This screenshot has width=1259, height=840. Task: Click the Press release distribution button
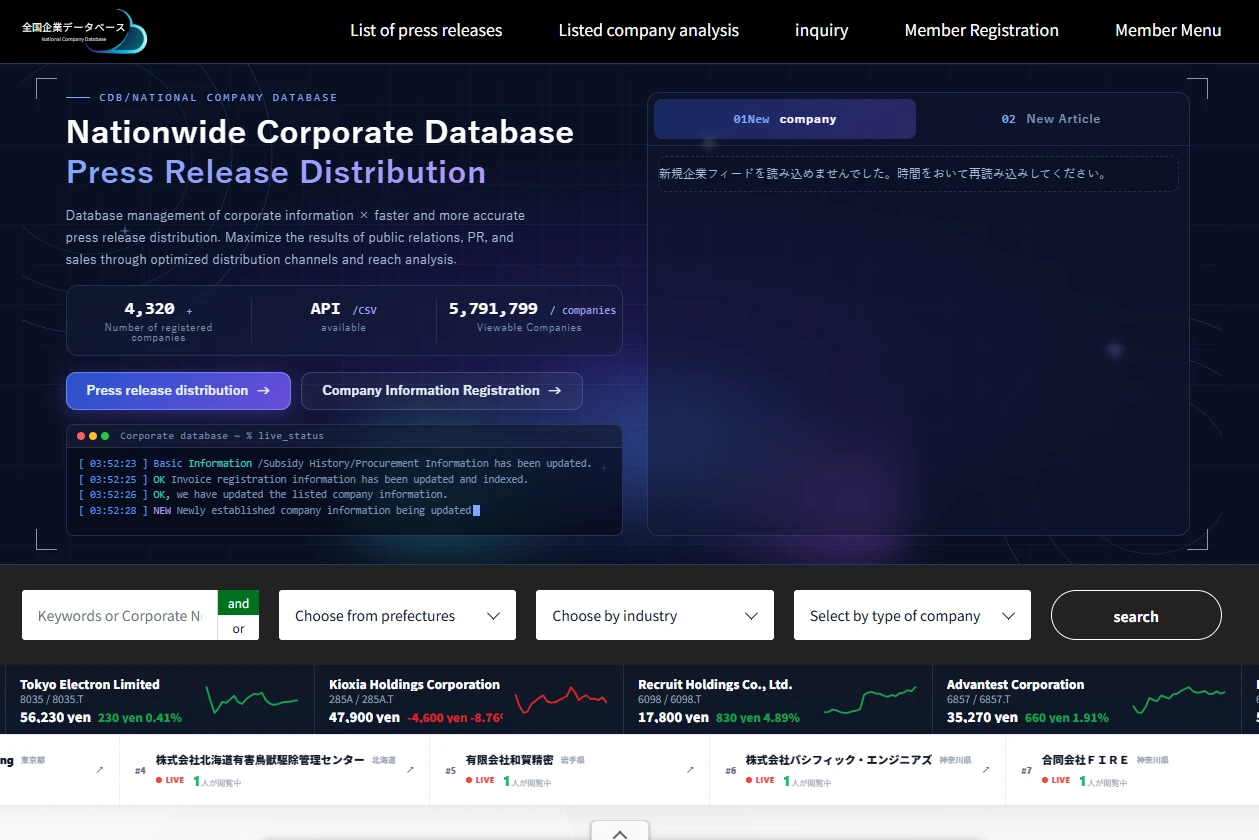[178, 391]
